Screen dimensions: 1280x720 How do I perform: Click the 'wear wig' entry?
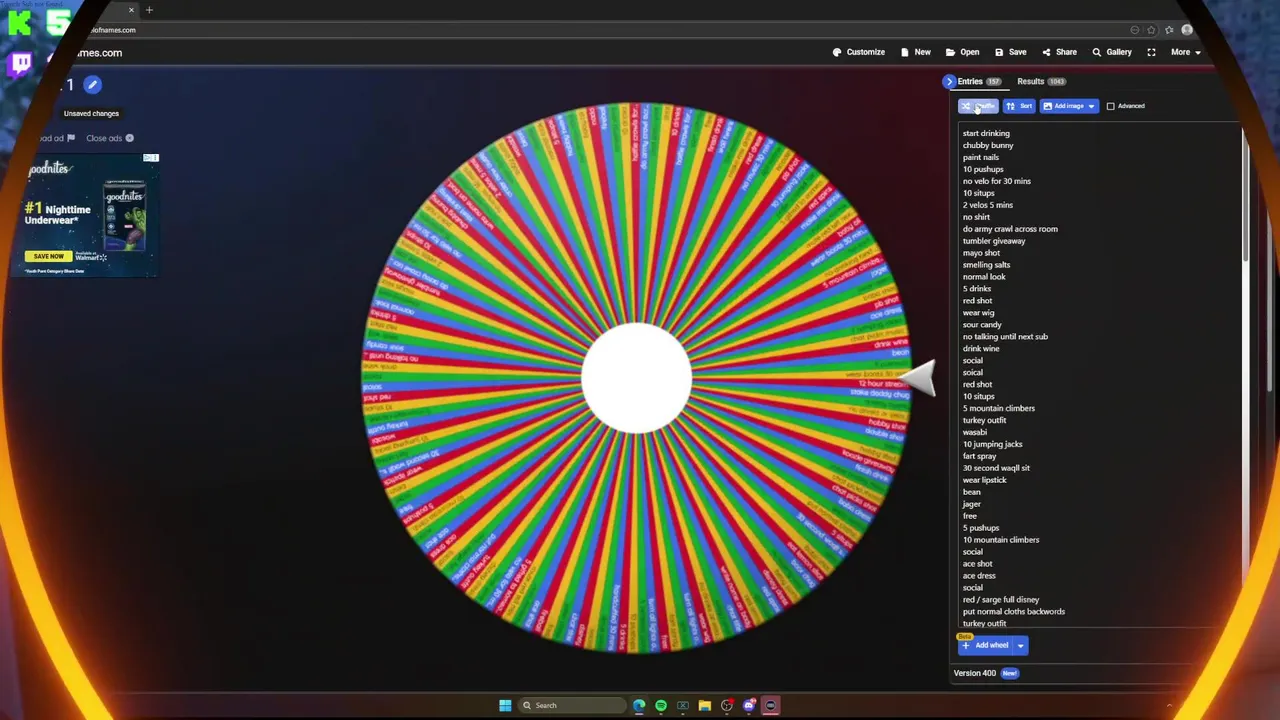click(x=979, y=312)
